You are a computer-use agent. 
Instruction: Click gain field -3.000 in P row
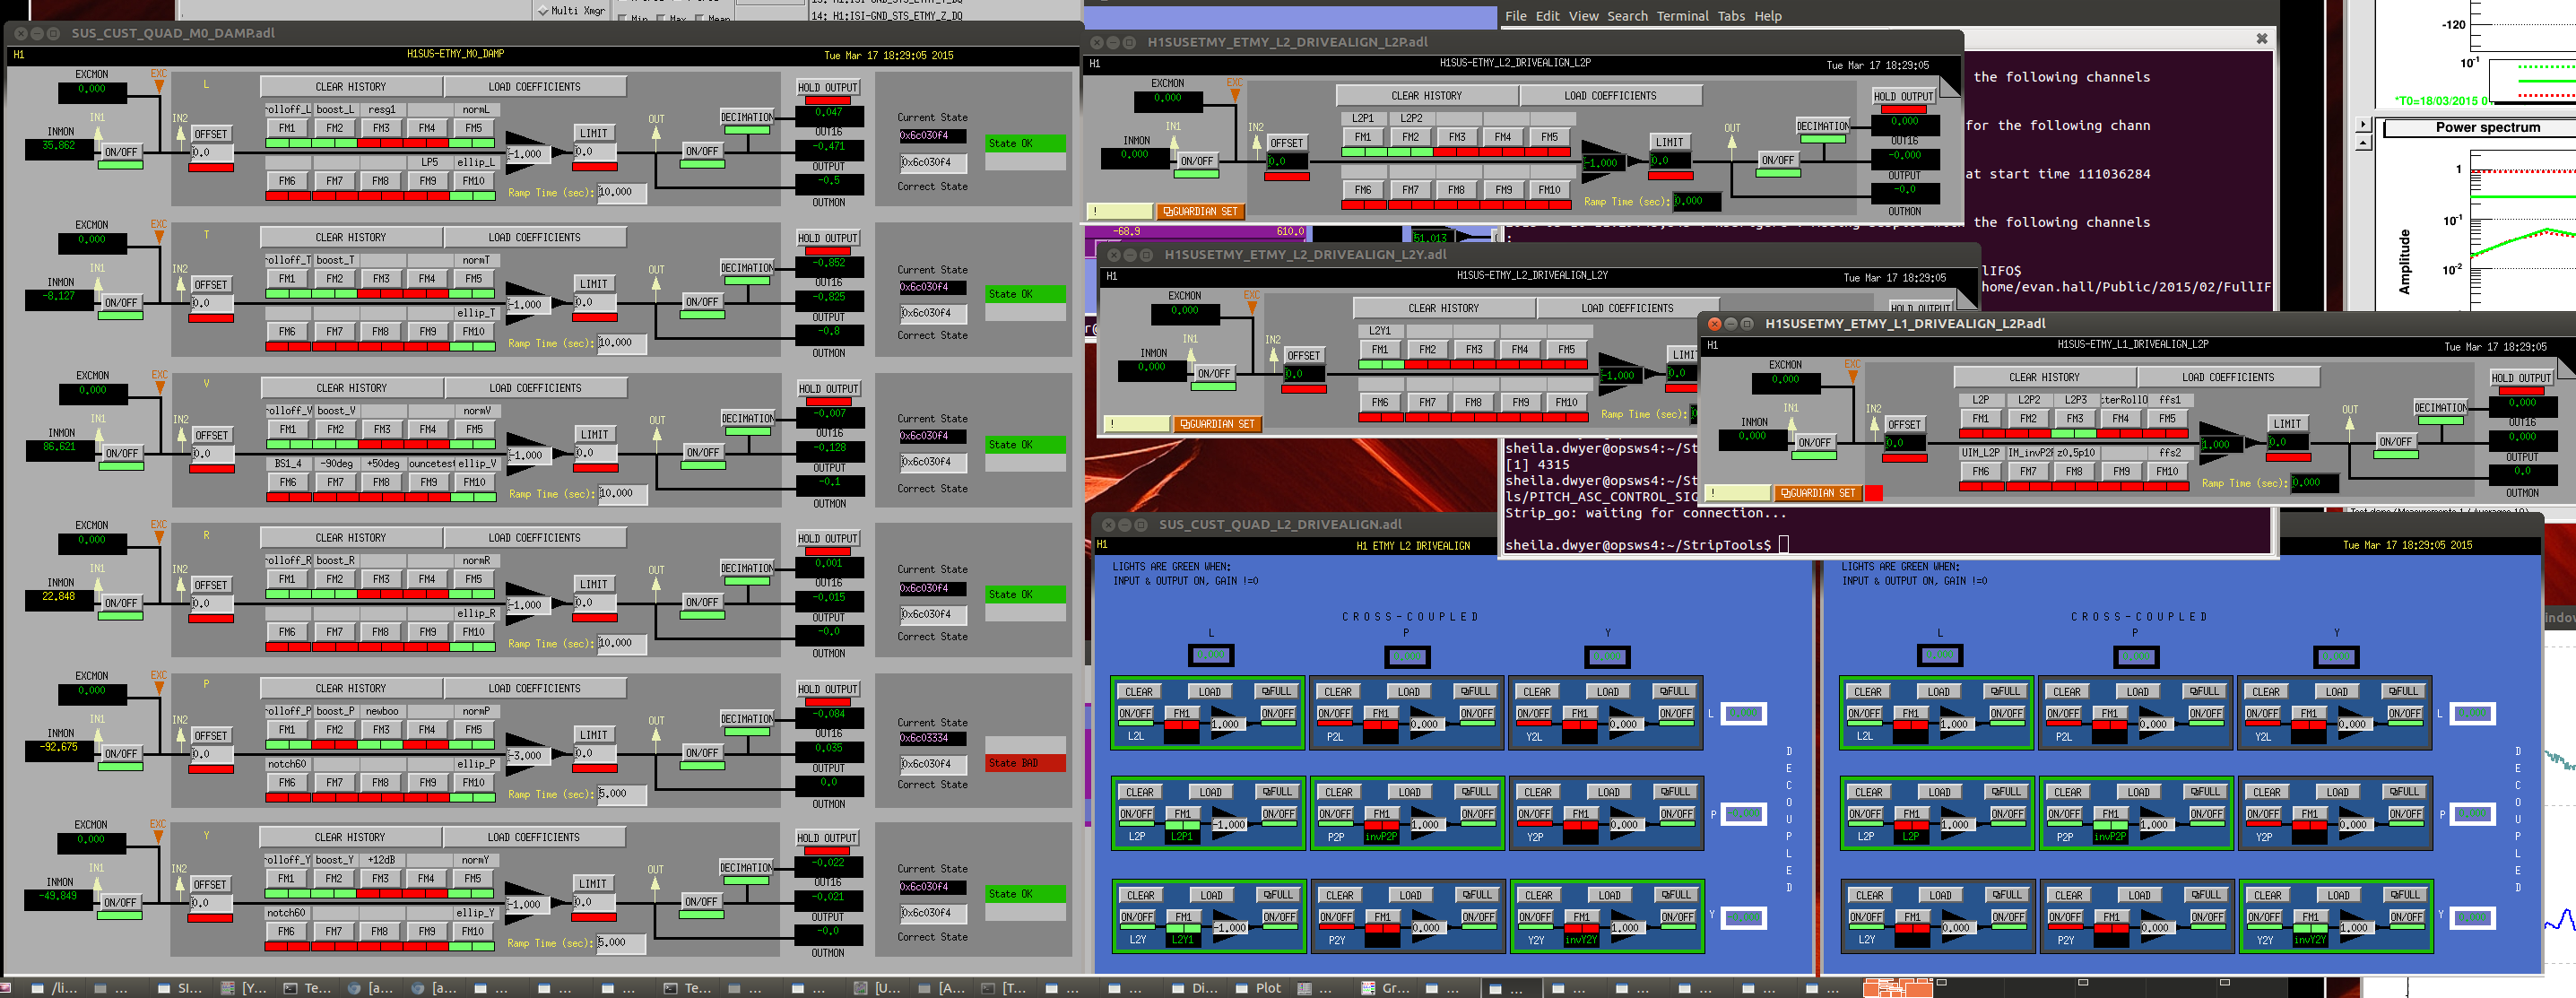[x=527, y=756]
